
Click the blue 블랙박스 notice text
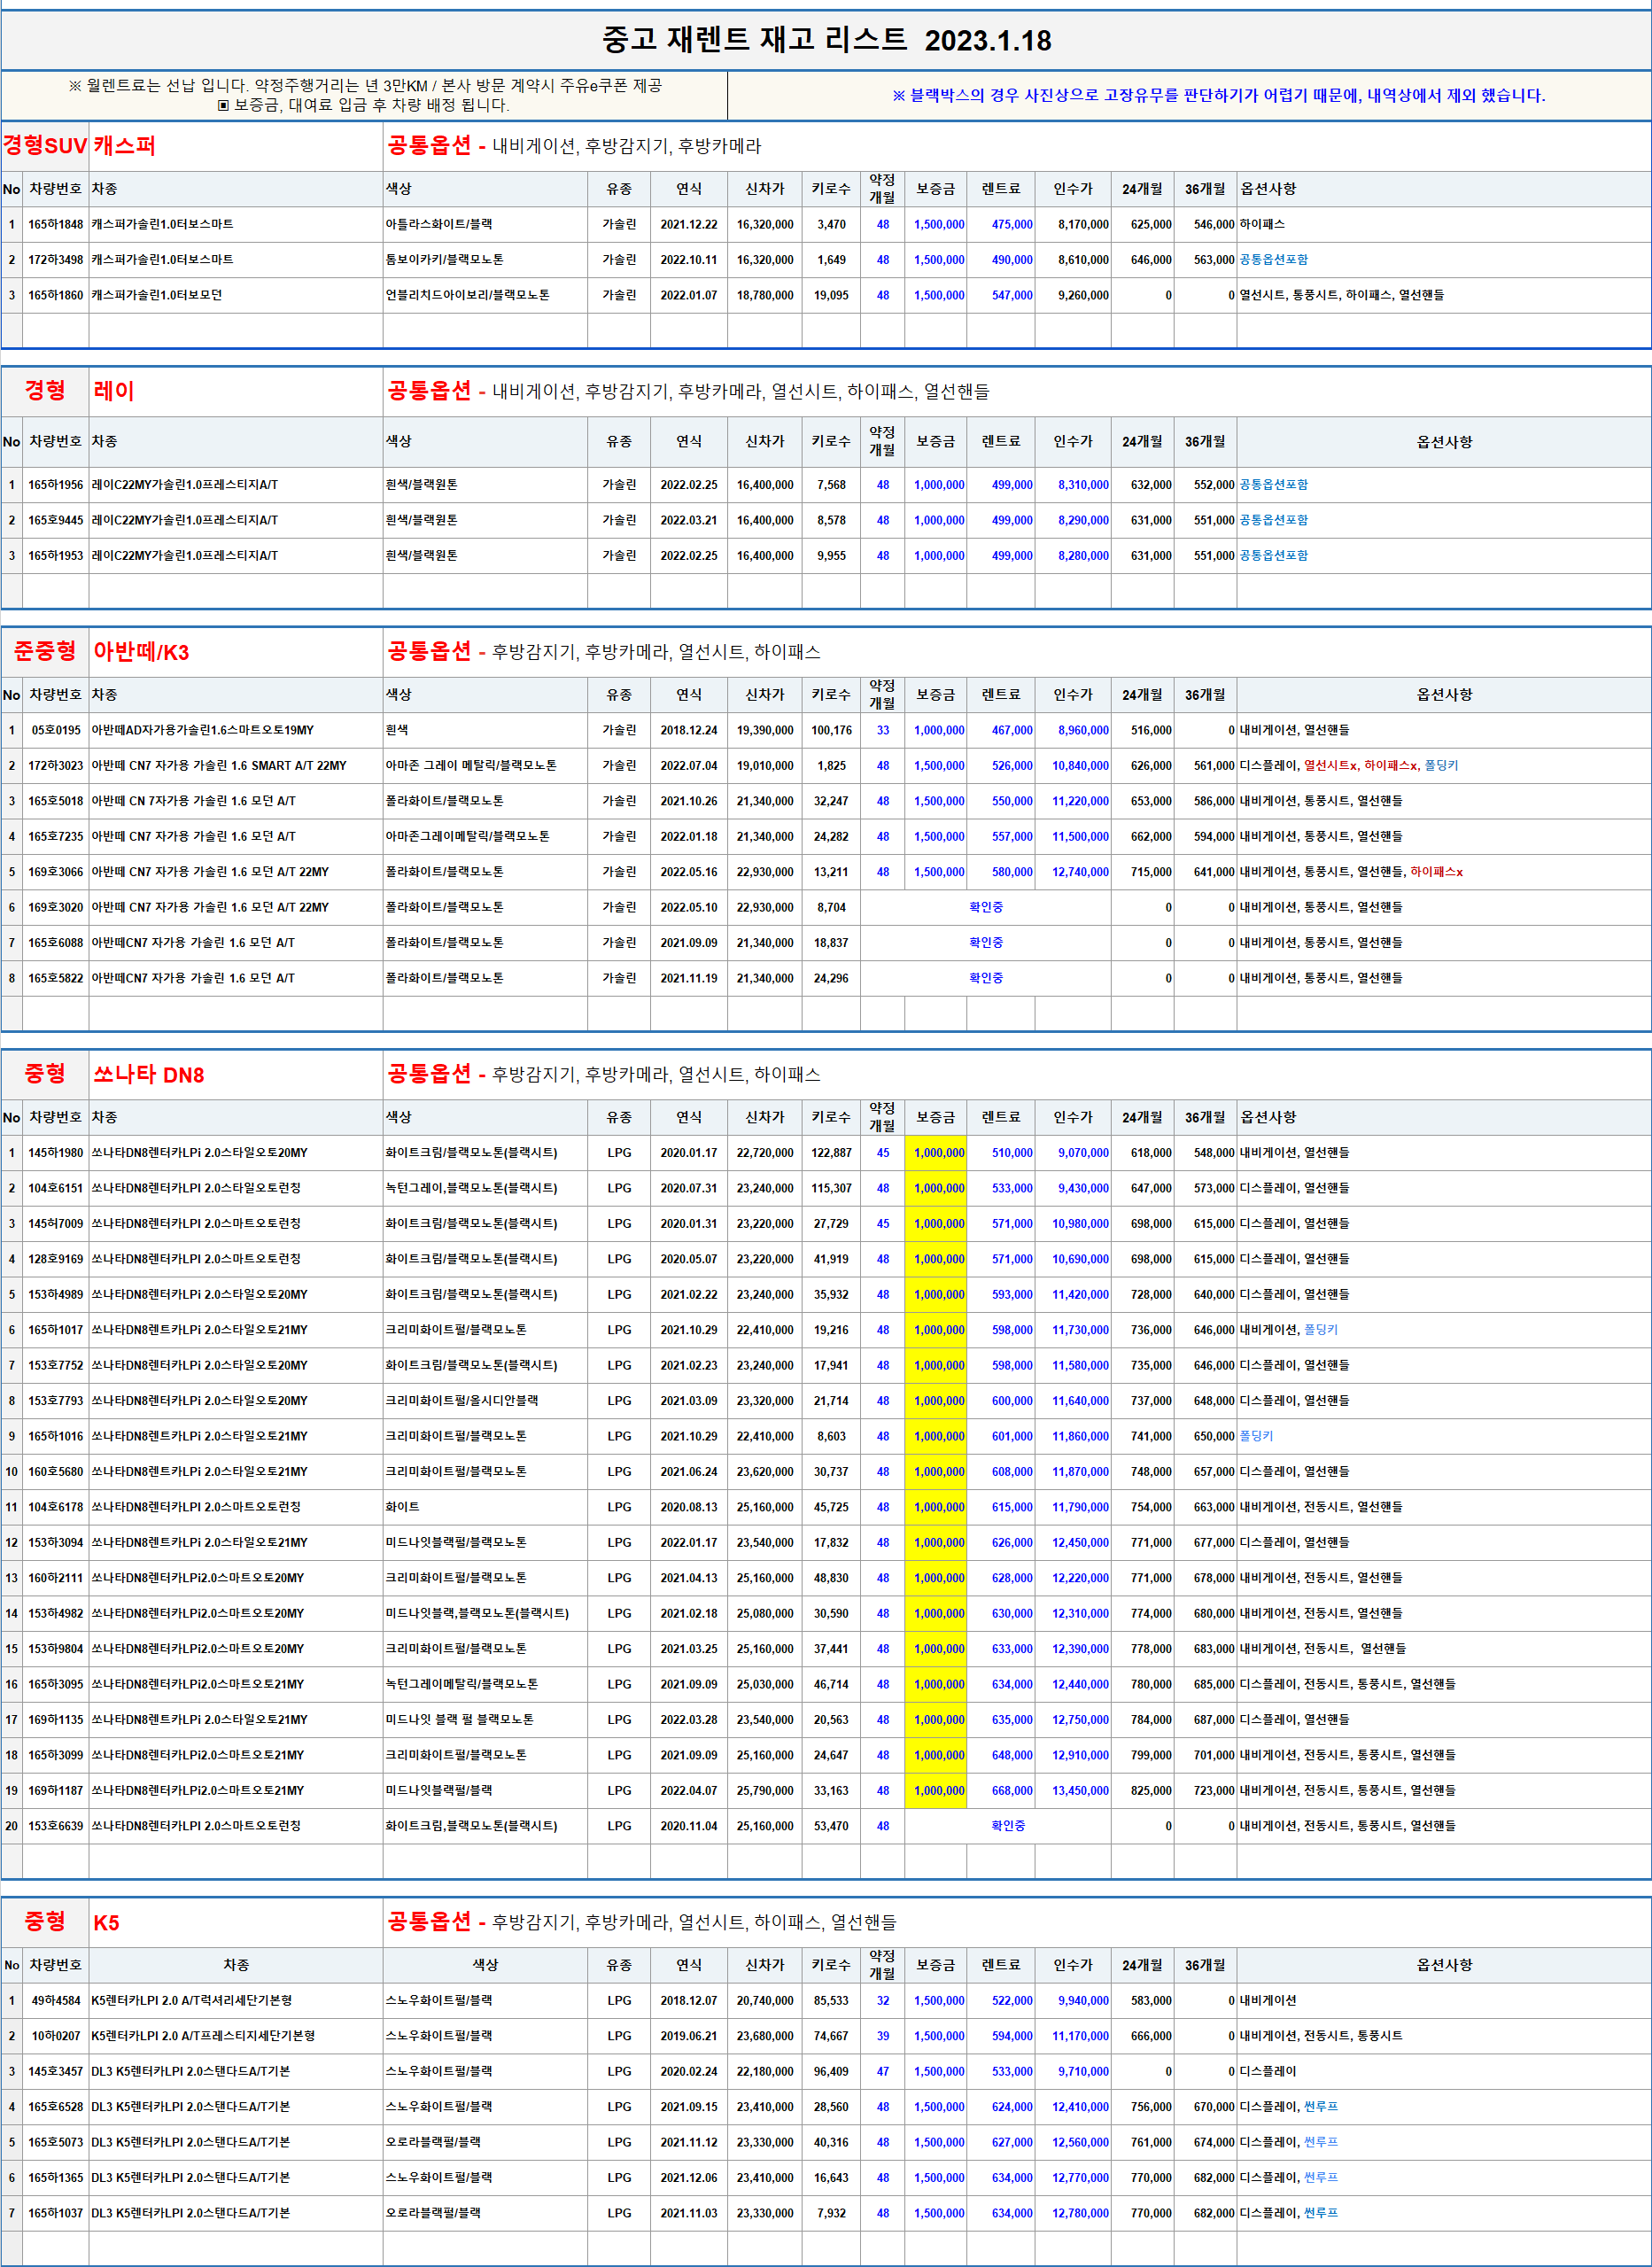[x=1218, y=96]
